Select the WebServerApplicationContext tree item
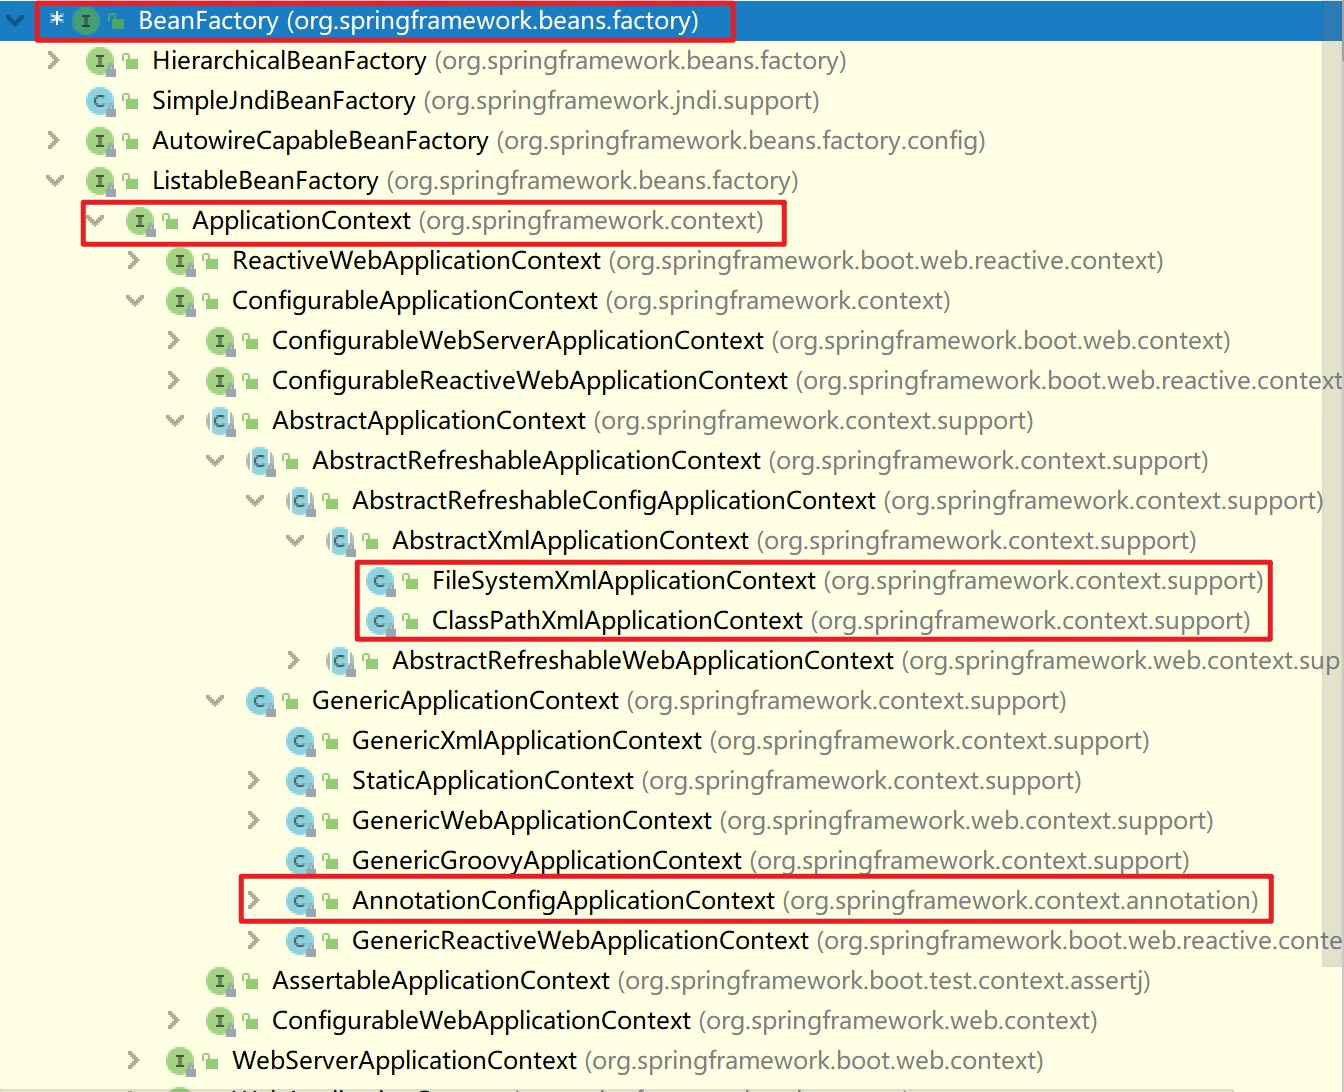 (x=403, y=1060)
